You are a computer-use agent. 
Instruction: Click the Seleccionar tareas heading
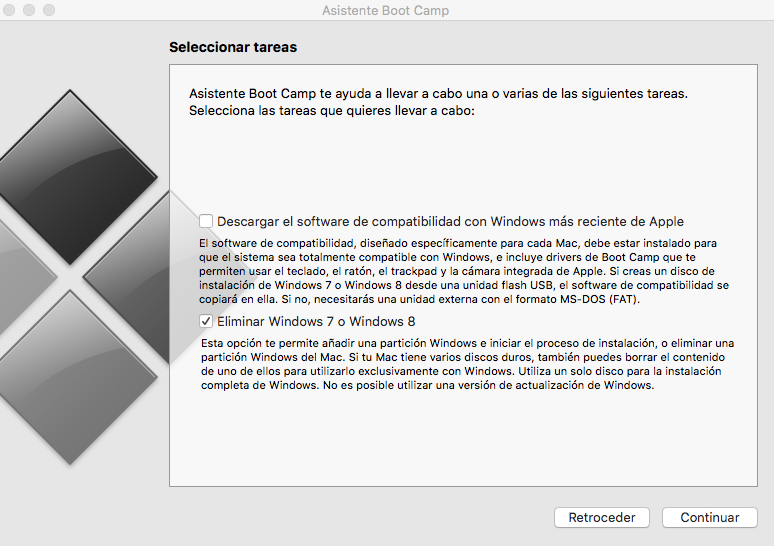tap(233, 47)
